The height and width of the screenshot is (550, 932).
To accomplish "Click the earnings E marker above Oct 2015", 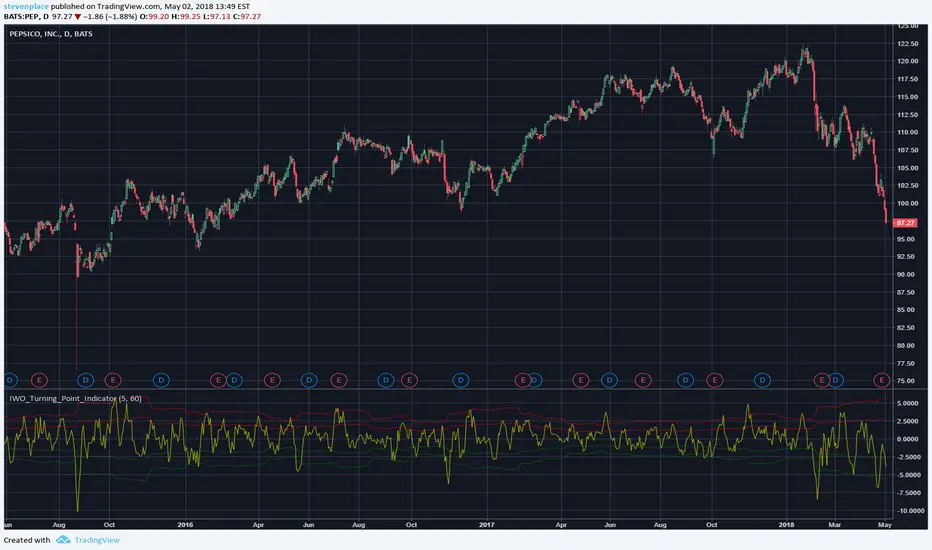I will coord(113,380).
